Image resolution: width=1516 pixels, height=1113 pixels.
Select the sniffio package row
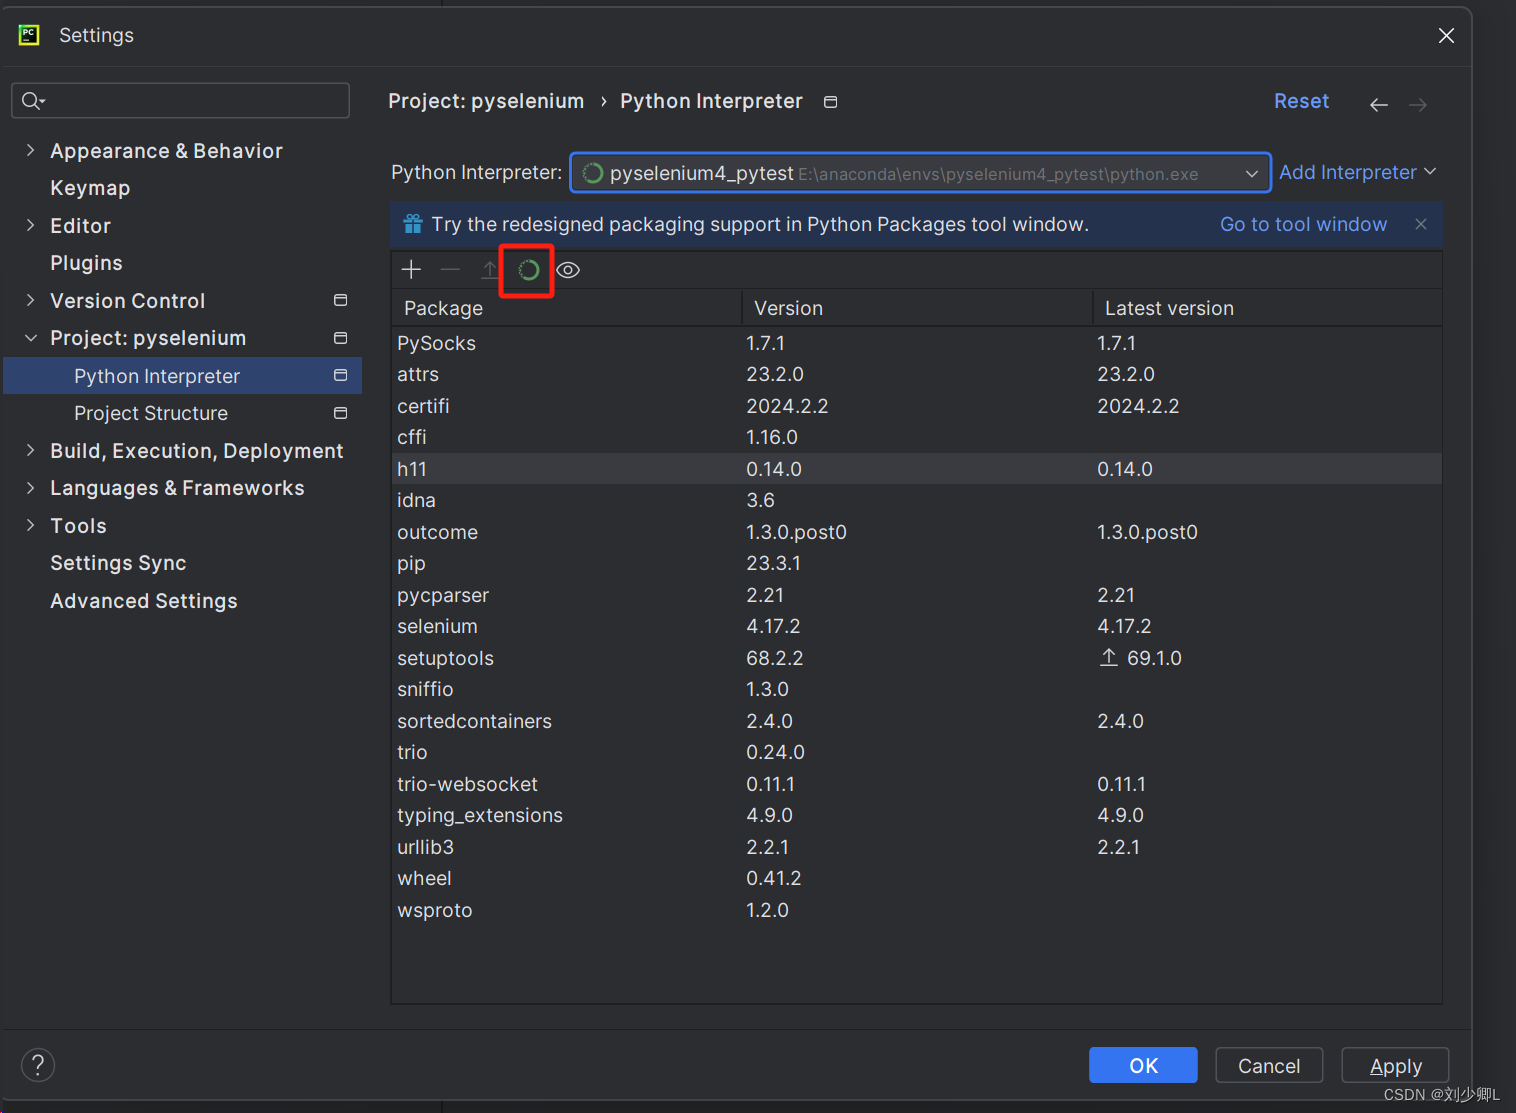(917, 689)
